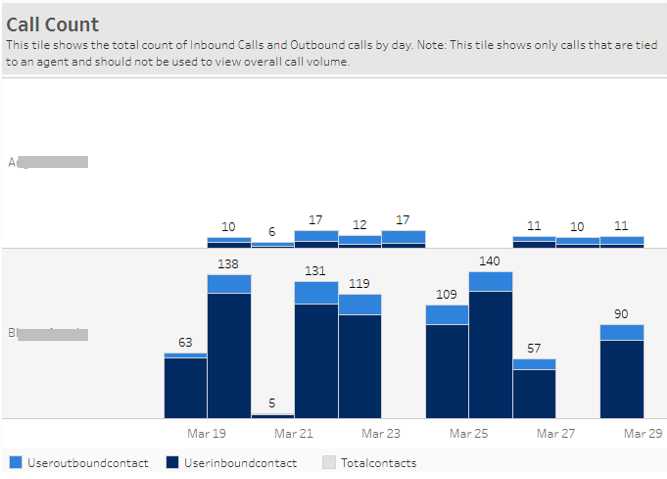The width and height of the screenshot is (667, 479).
Task: Select the bar labeled 57
Action: (534, 390)
